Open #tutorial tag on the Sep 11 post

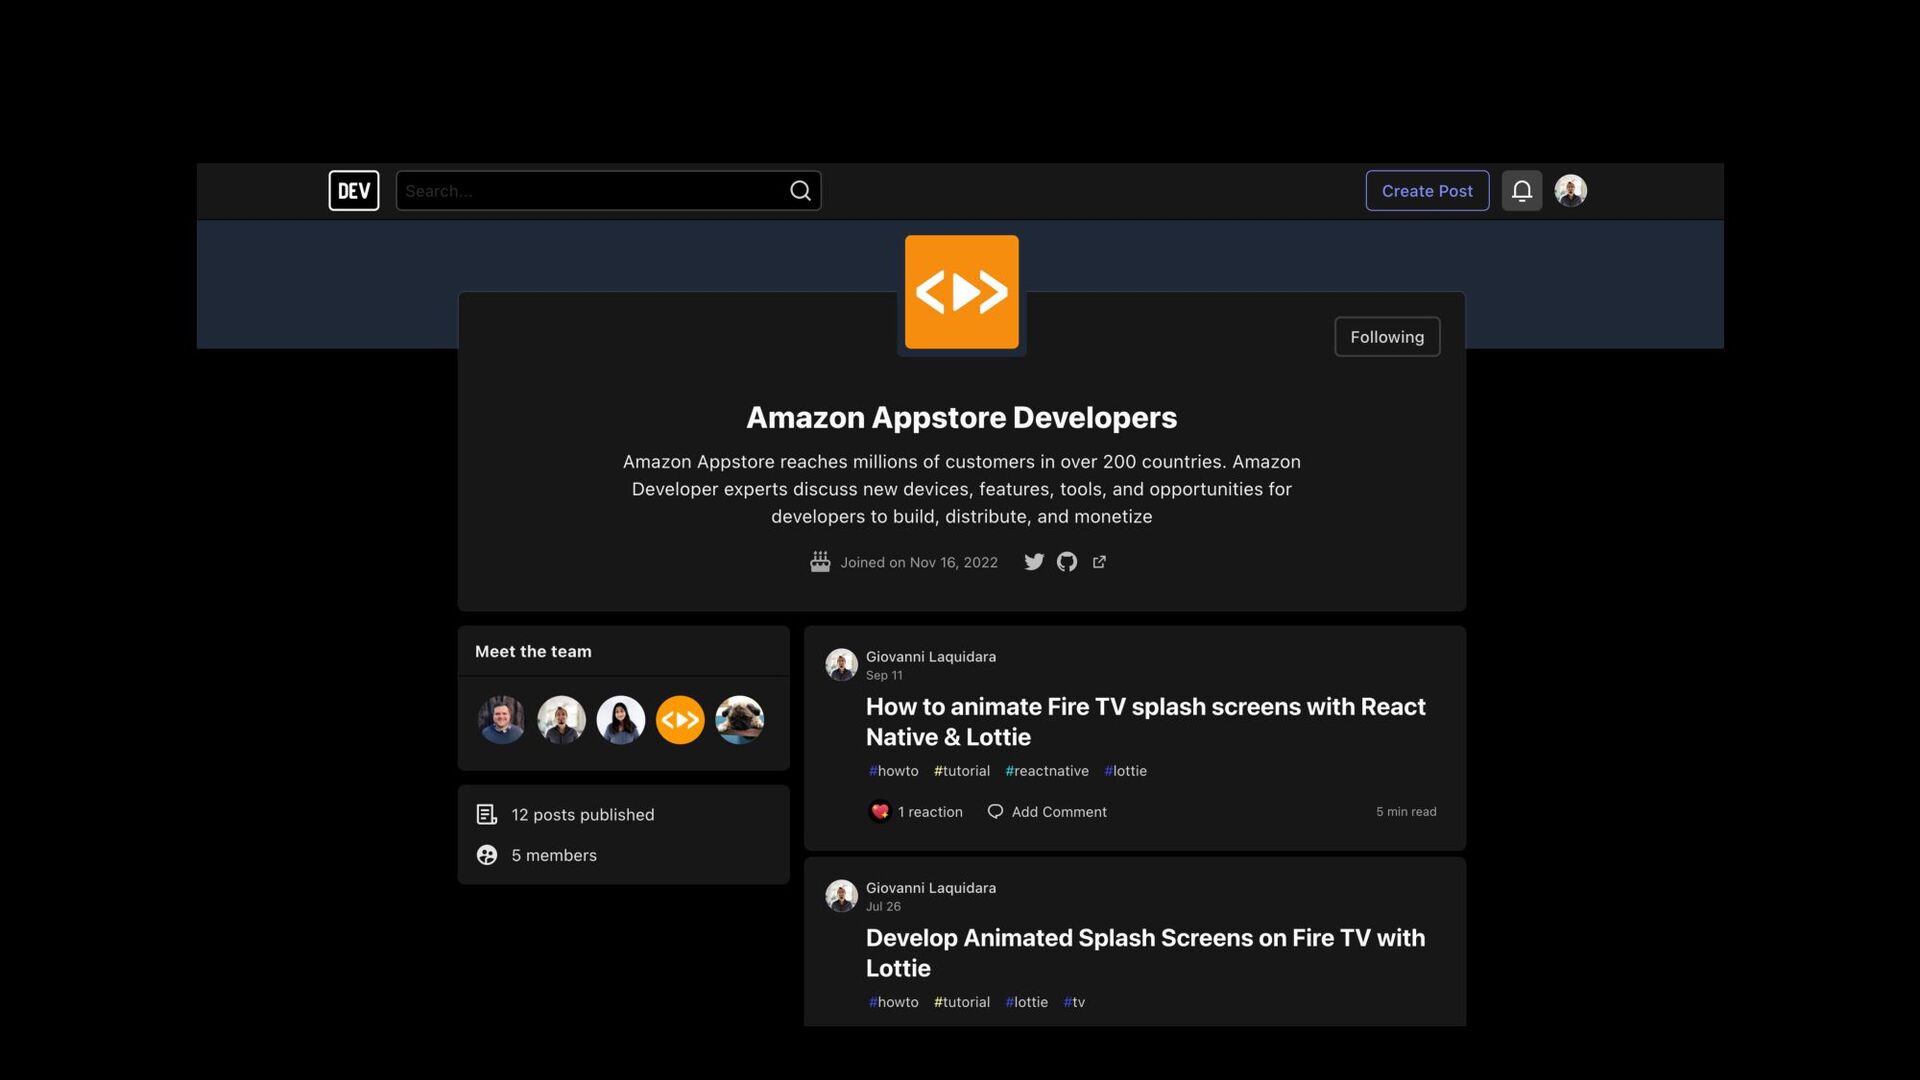coord(961,771)
